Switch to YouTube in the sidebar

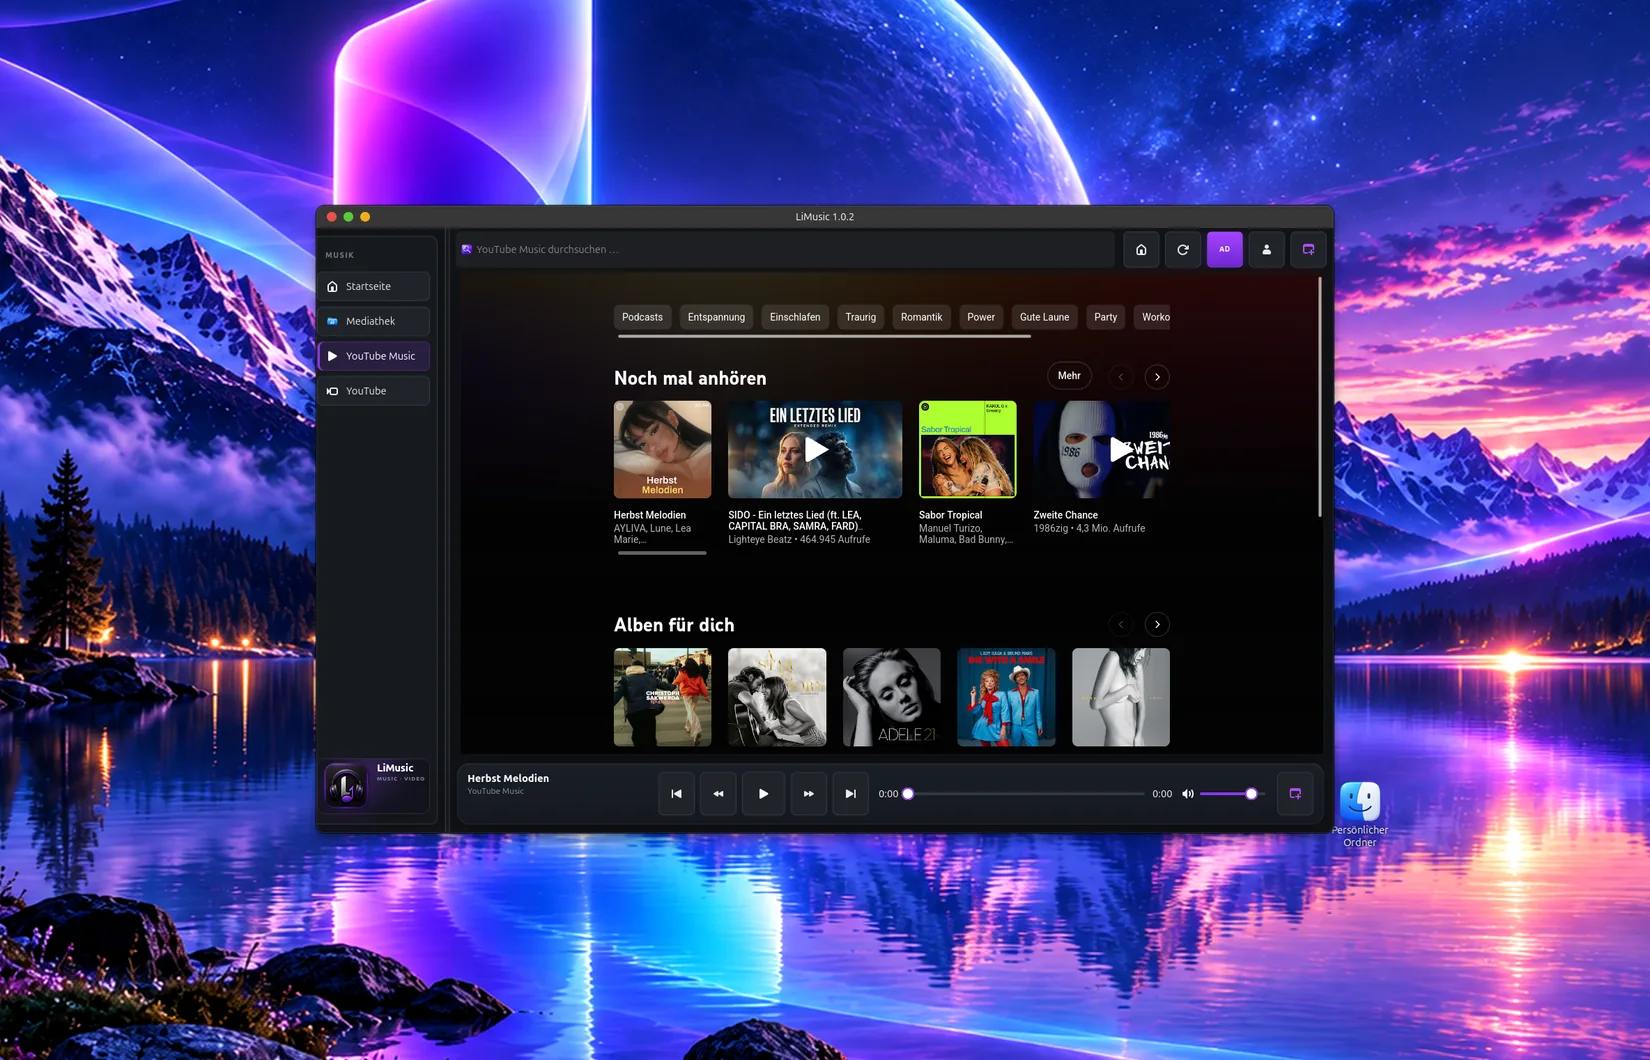374,391
